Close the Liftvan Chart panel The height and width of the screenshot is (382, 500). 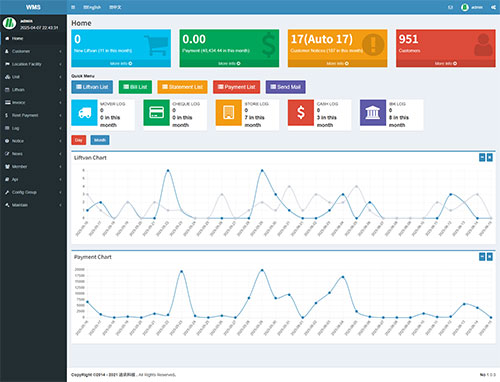pos(490,157)
